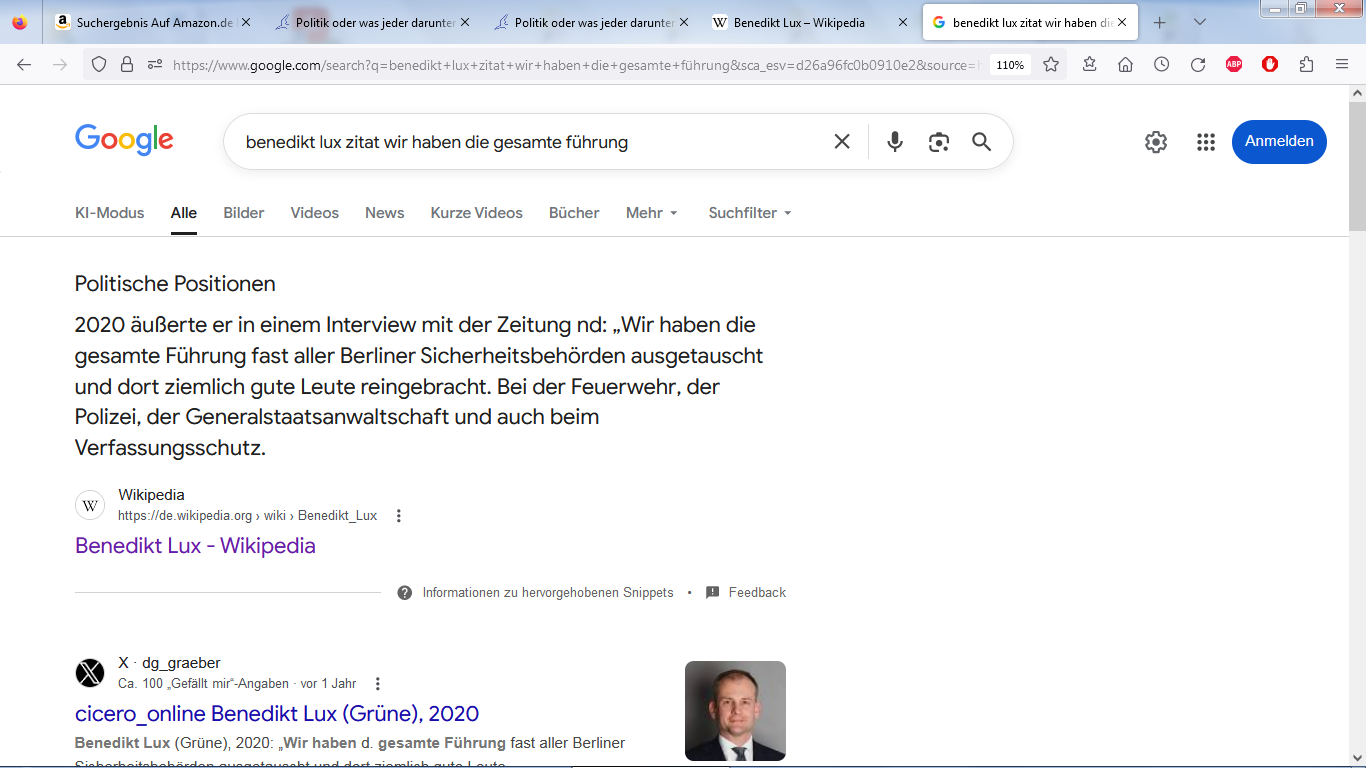
Task: Switch to Benedikt Lux Wikipedia browser tab
Action: coord(798,22)
